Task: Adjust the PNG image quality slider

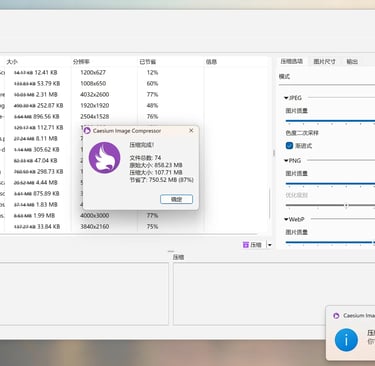Action: pyautogui.click(x=330, y=184)
